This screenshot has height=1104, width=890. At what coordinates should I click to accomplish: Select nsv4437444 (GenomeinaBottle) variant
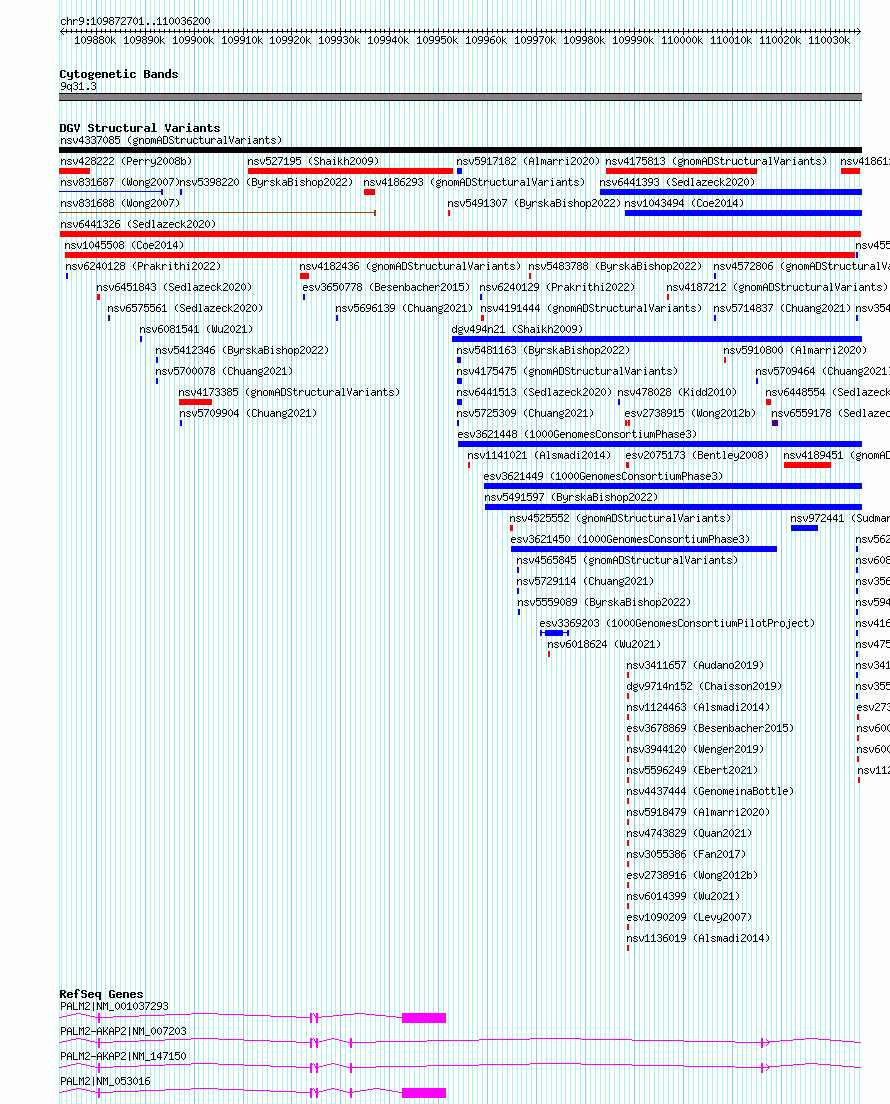710,792
